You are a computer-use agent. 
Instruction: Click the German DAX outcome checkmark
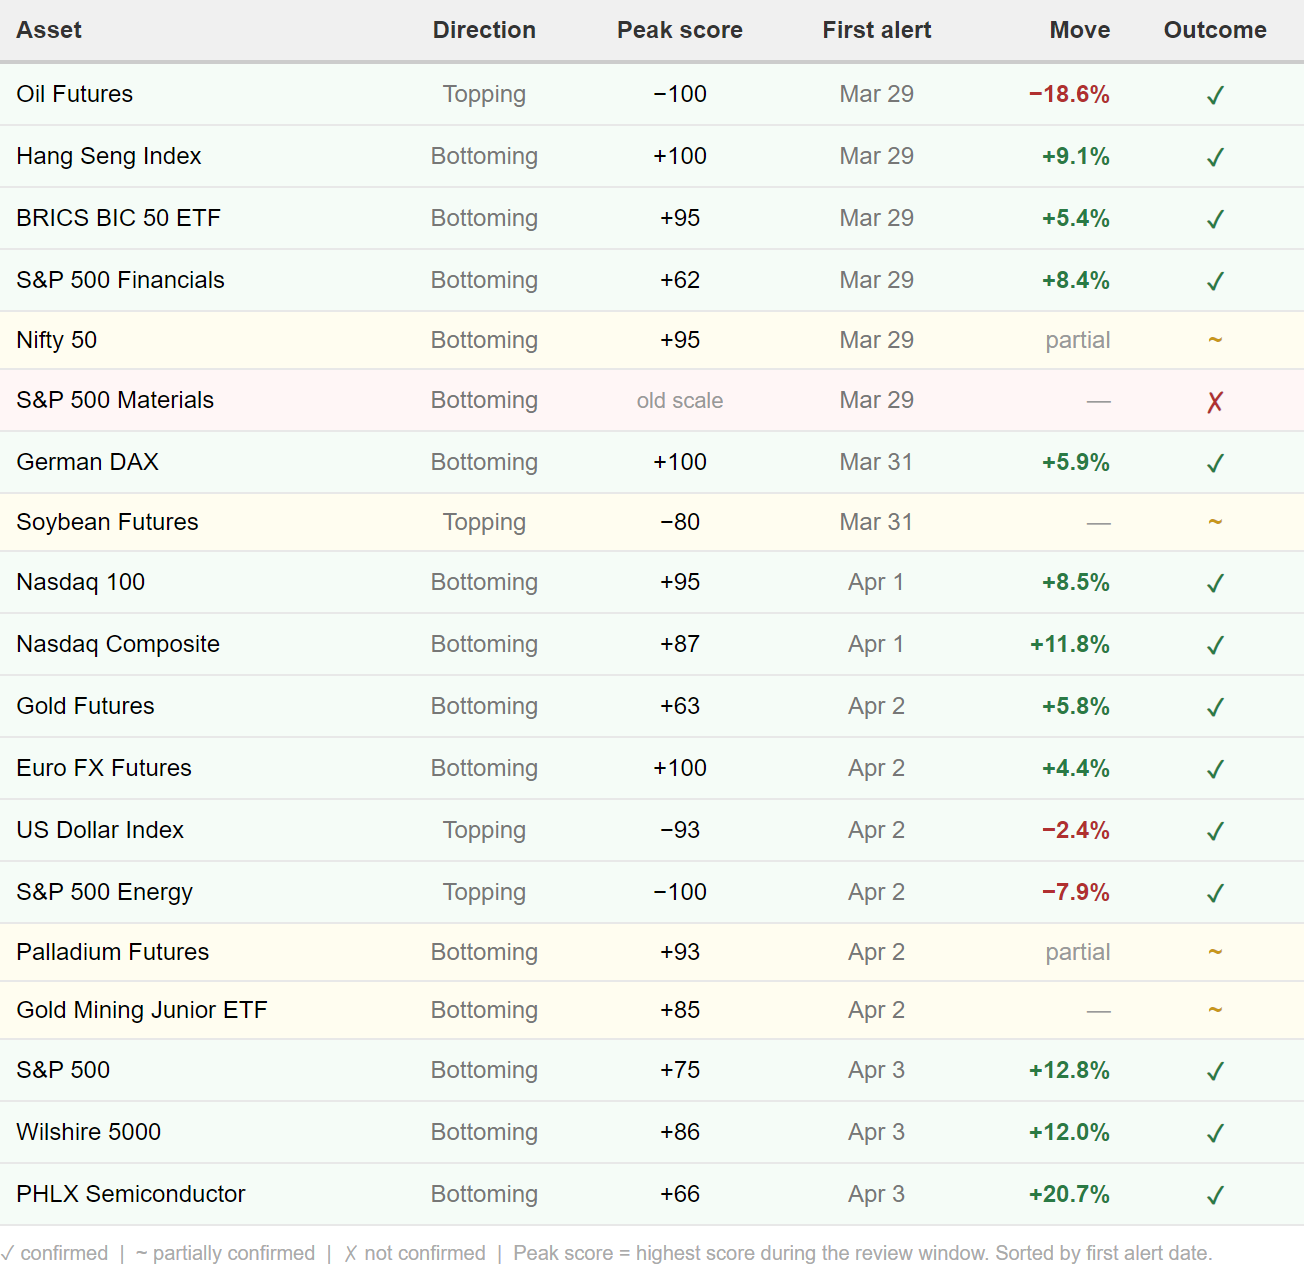pyautogui.click(x=1215, y=463)
